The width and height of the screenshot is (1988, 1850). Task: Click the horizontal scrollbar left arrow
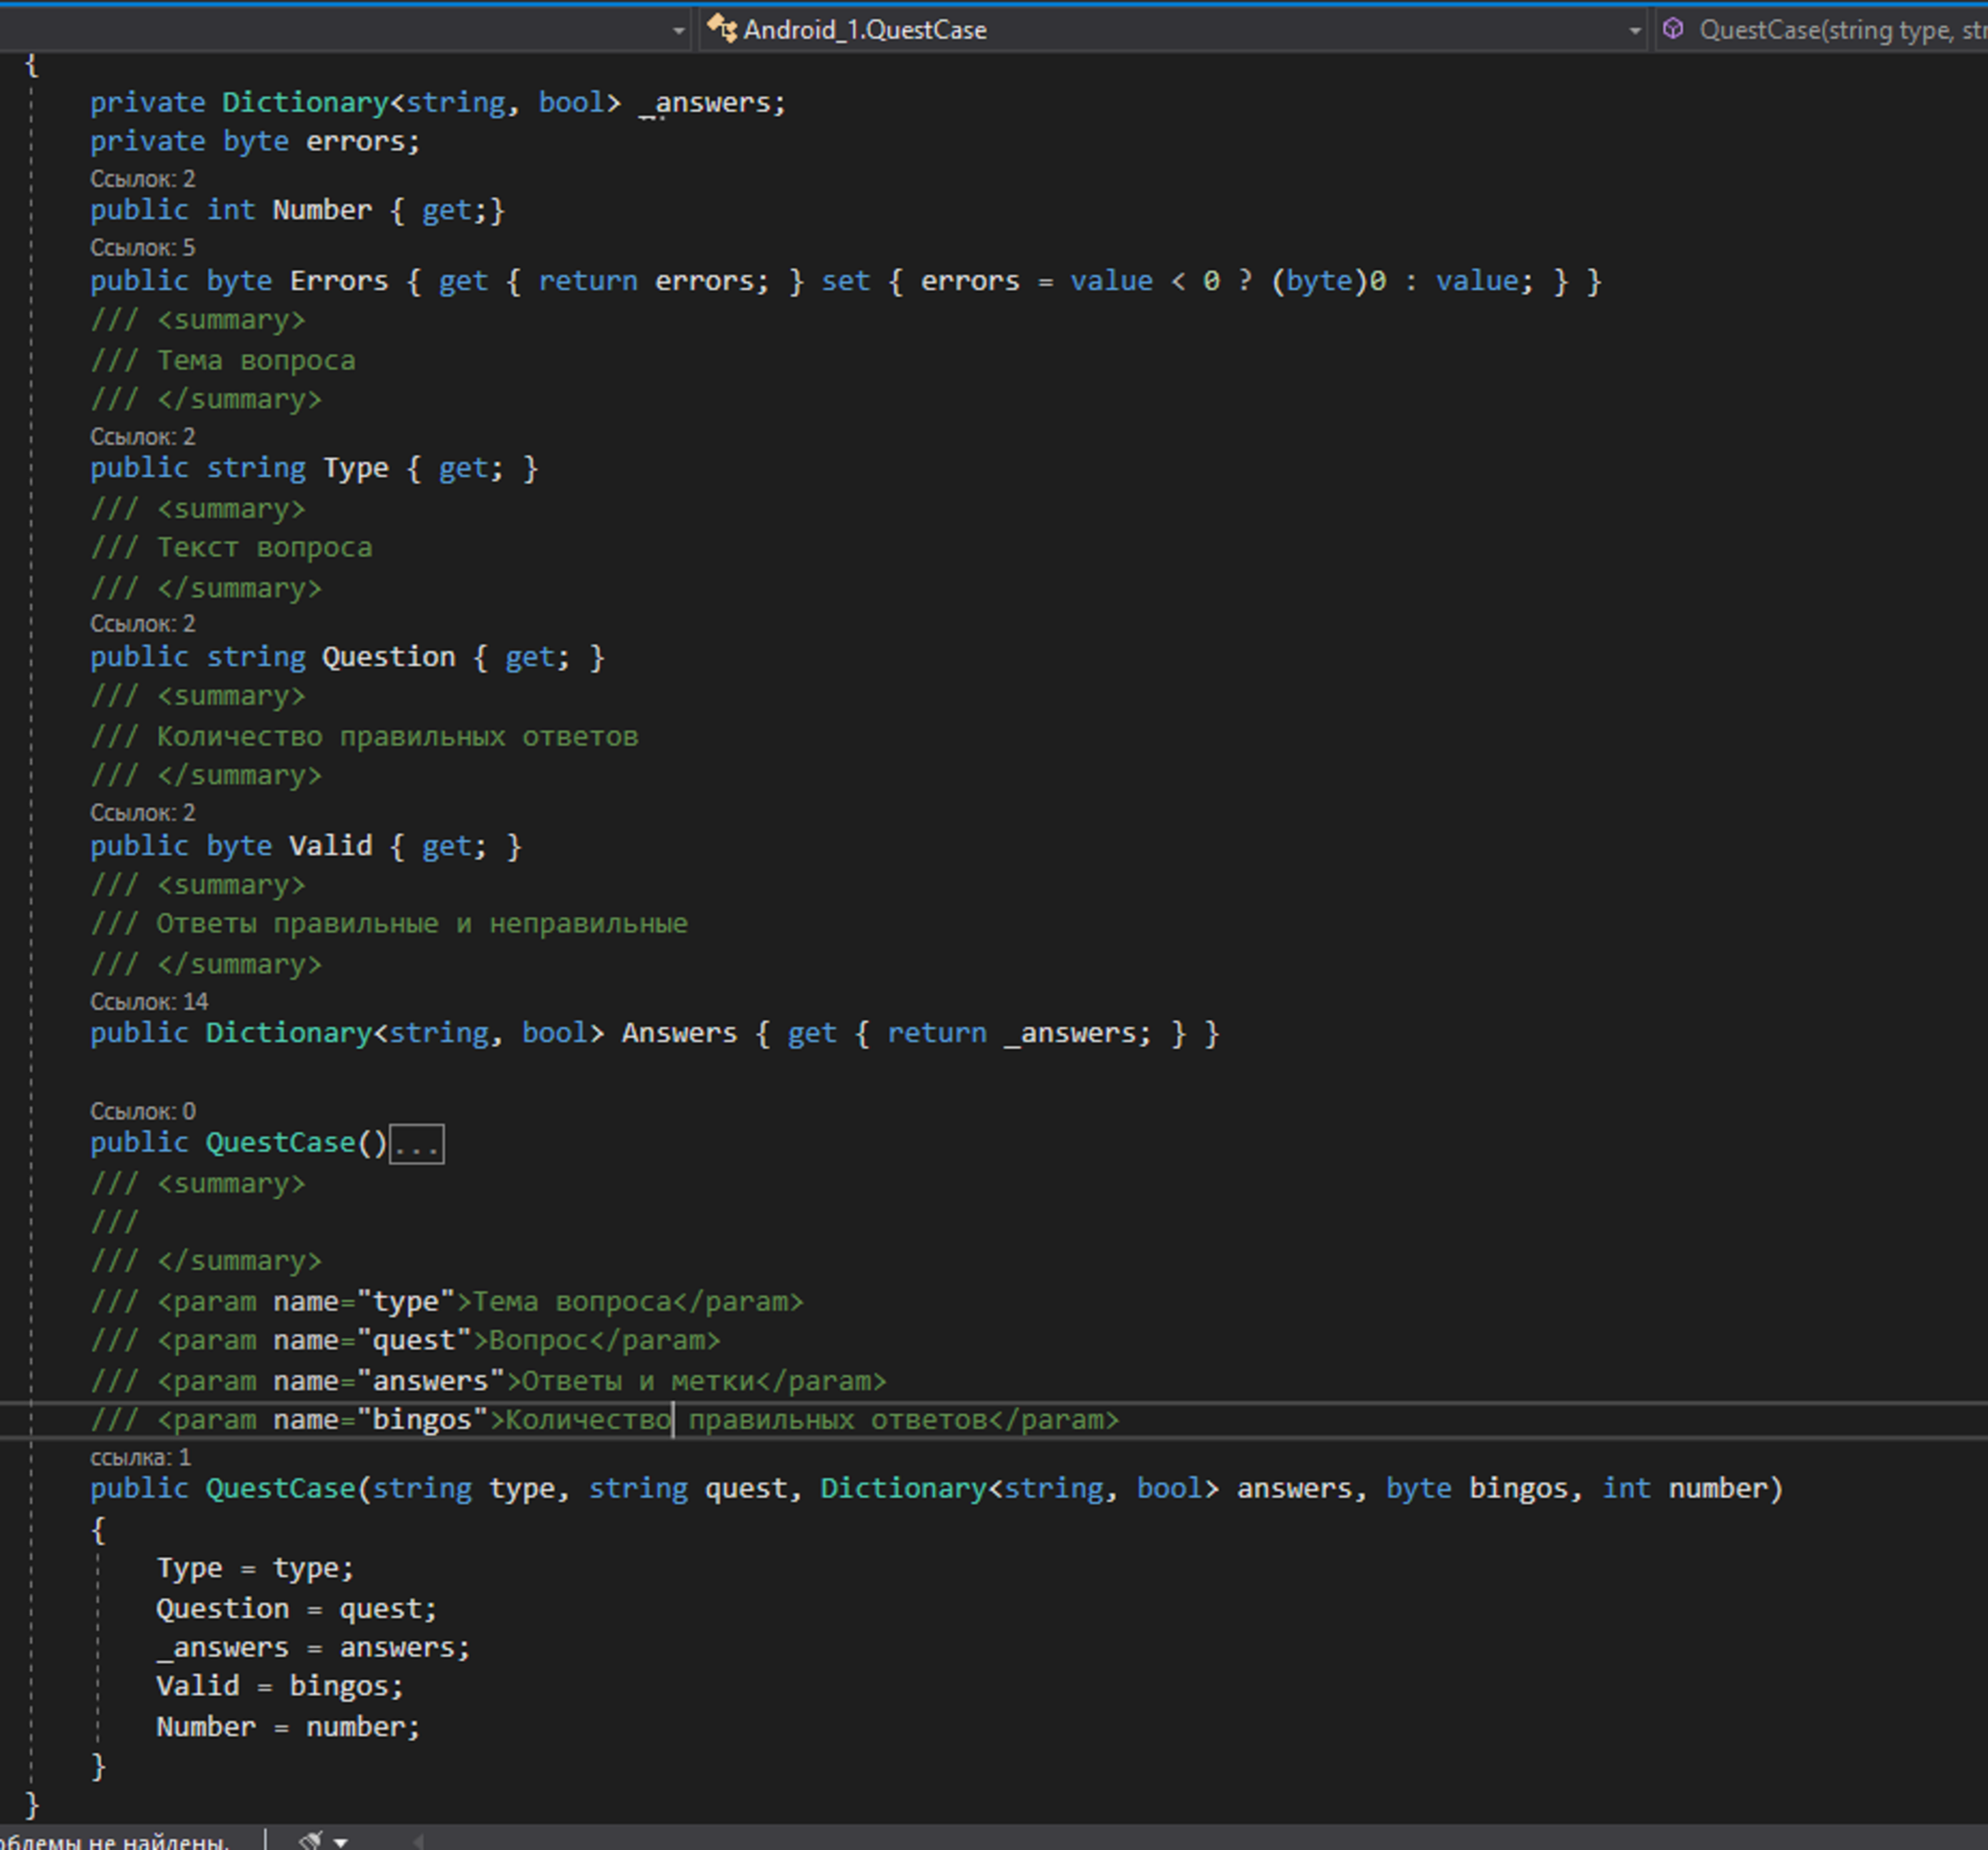(418, 1841)
